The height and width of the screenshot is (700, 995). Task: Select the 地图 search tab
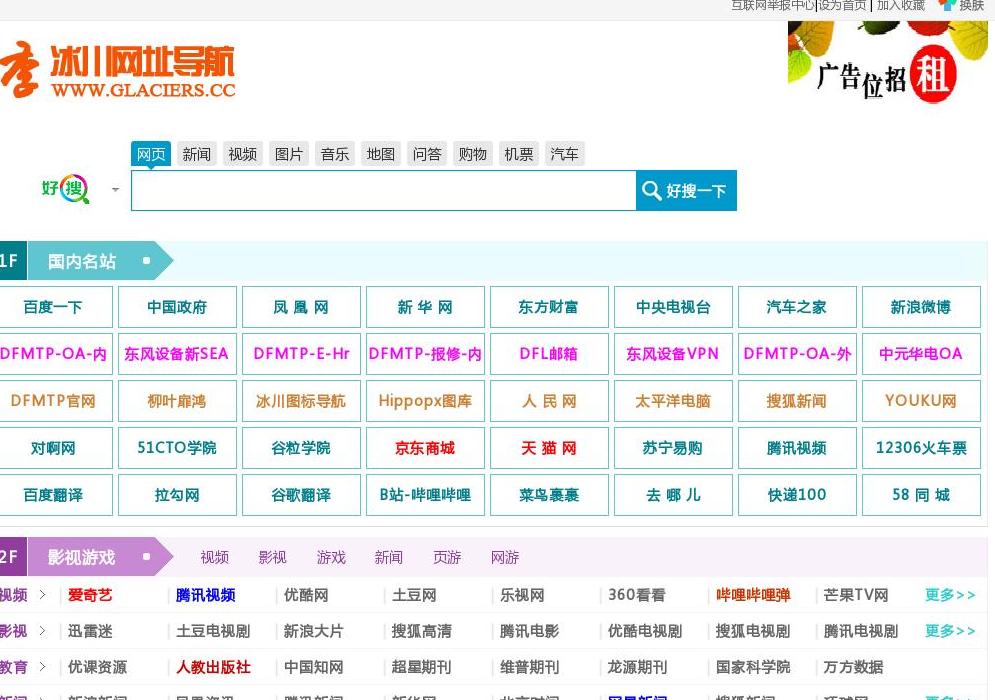point(381,154)
